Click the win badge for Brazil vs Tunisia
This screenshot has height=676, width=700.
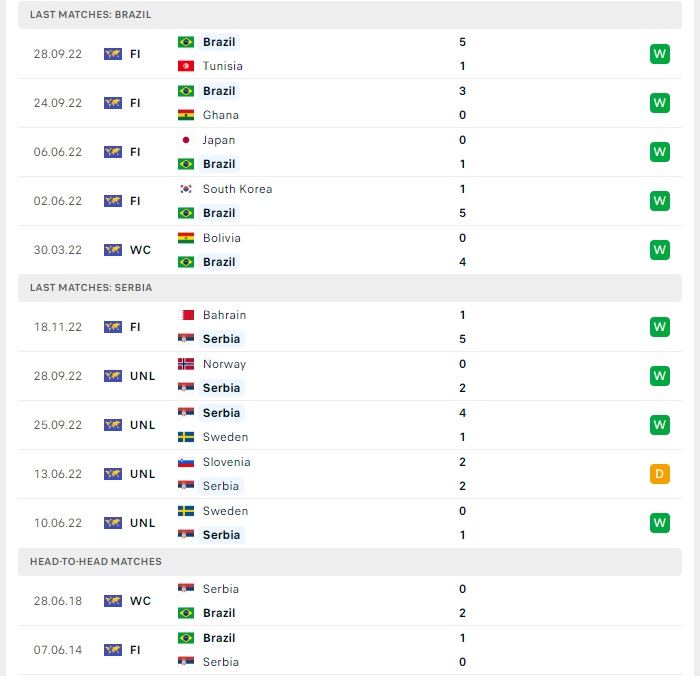tap(659, 54)
